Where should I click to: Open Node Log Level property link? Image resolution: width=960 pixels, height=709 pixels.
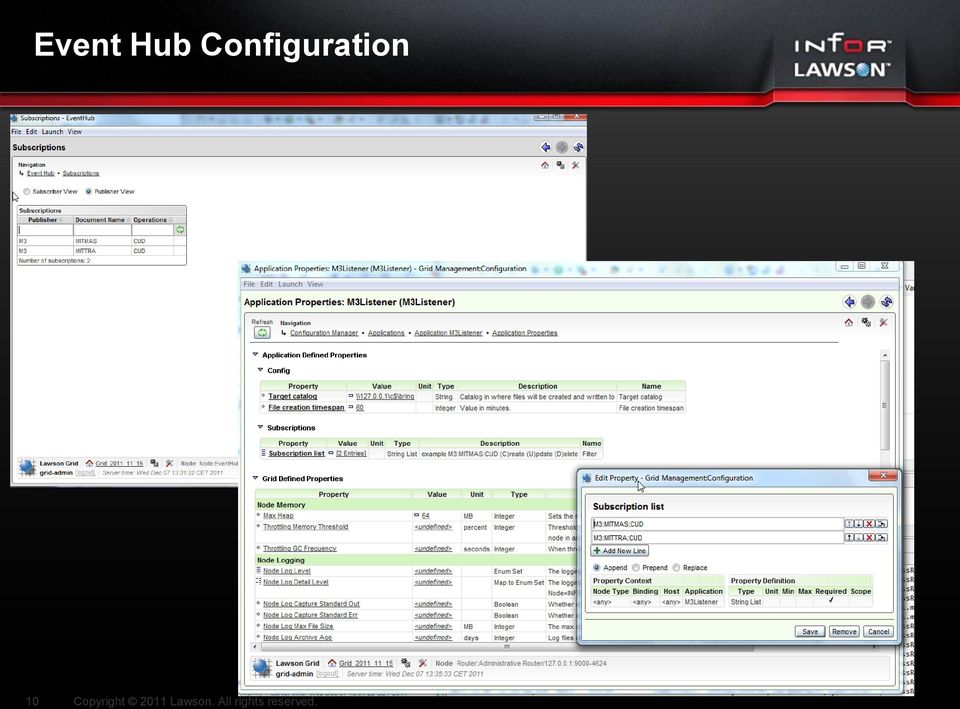click(x=287, y=571)
